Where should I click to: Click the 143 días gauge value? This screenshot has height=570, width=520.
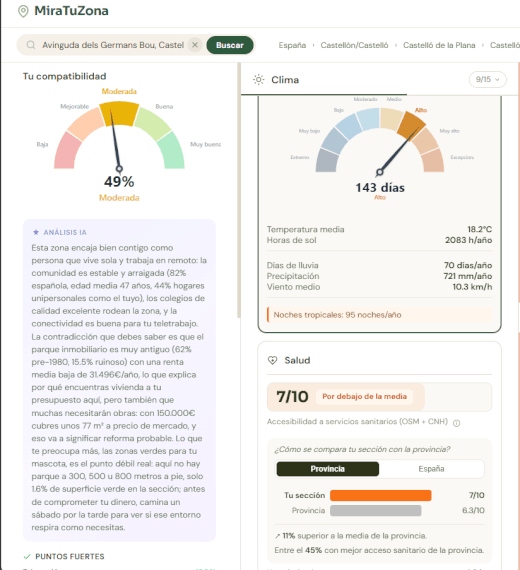[380, 188]
